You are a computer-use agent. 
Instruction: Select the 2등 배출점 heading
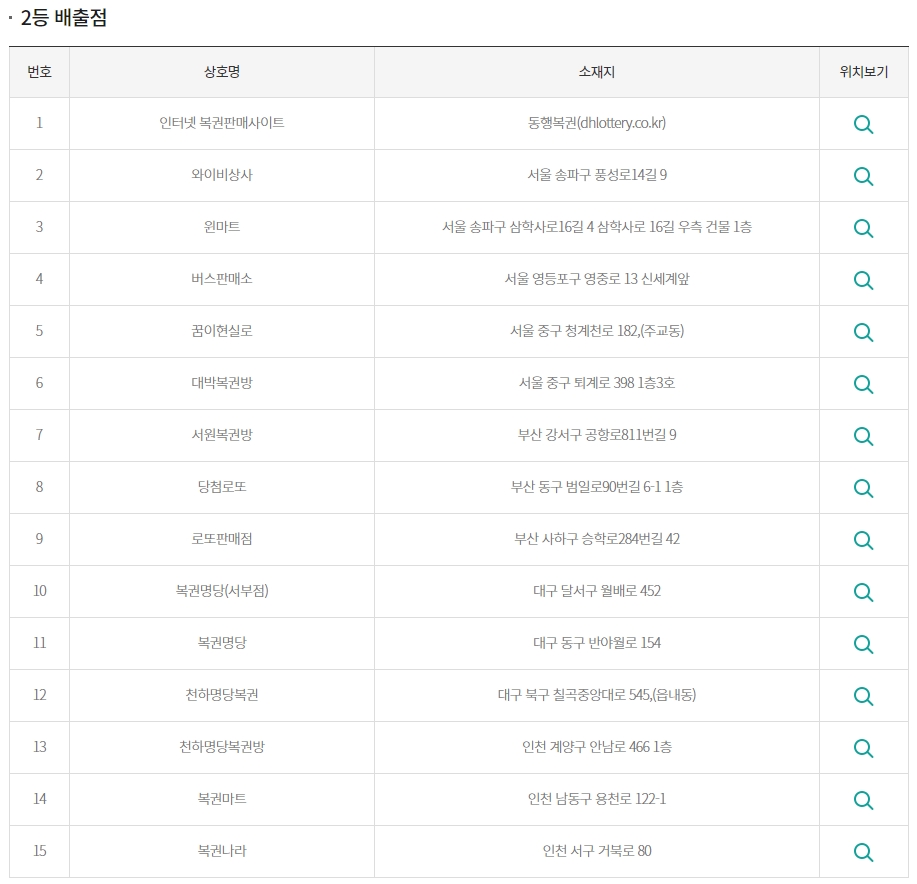(63, 18)
